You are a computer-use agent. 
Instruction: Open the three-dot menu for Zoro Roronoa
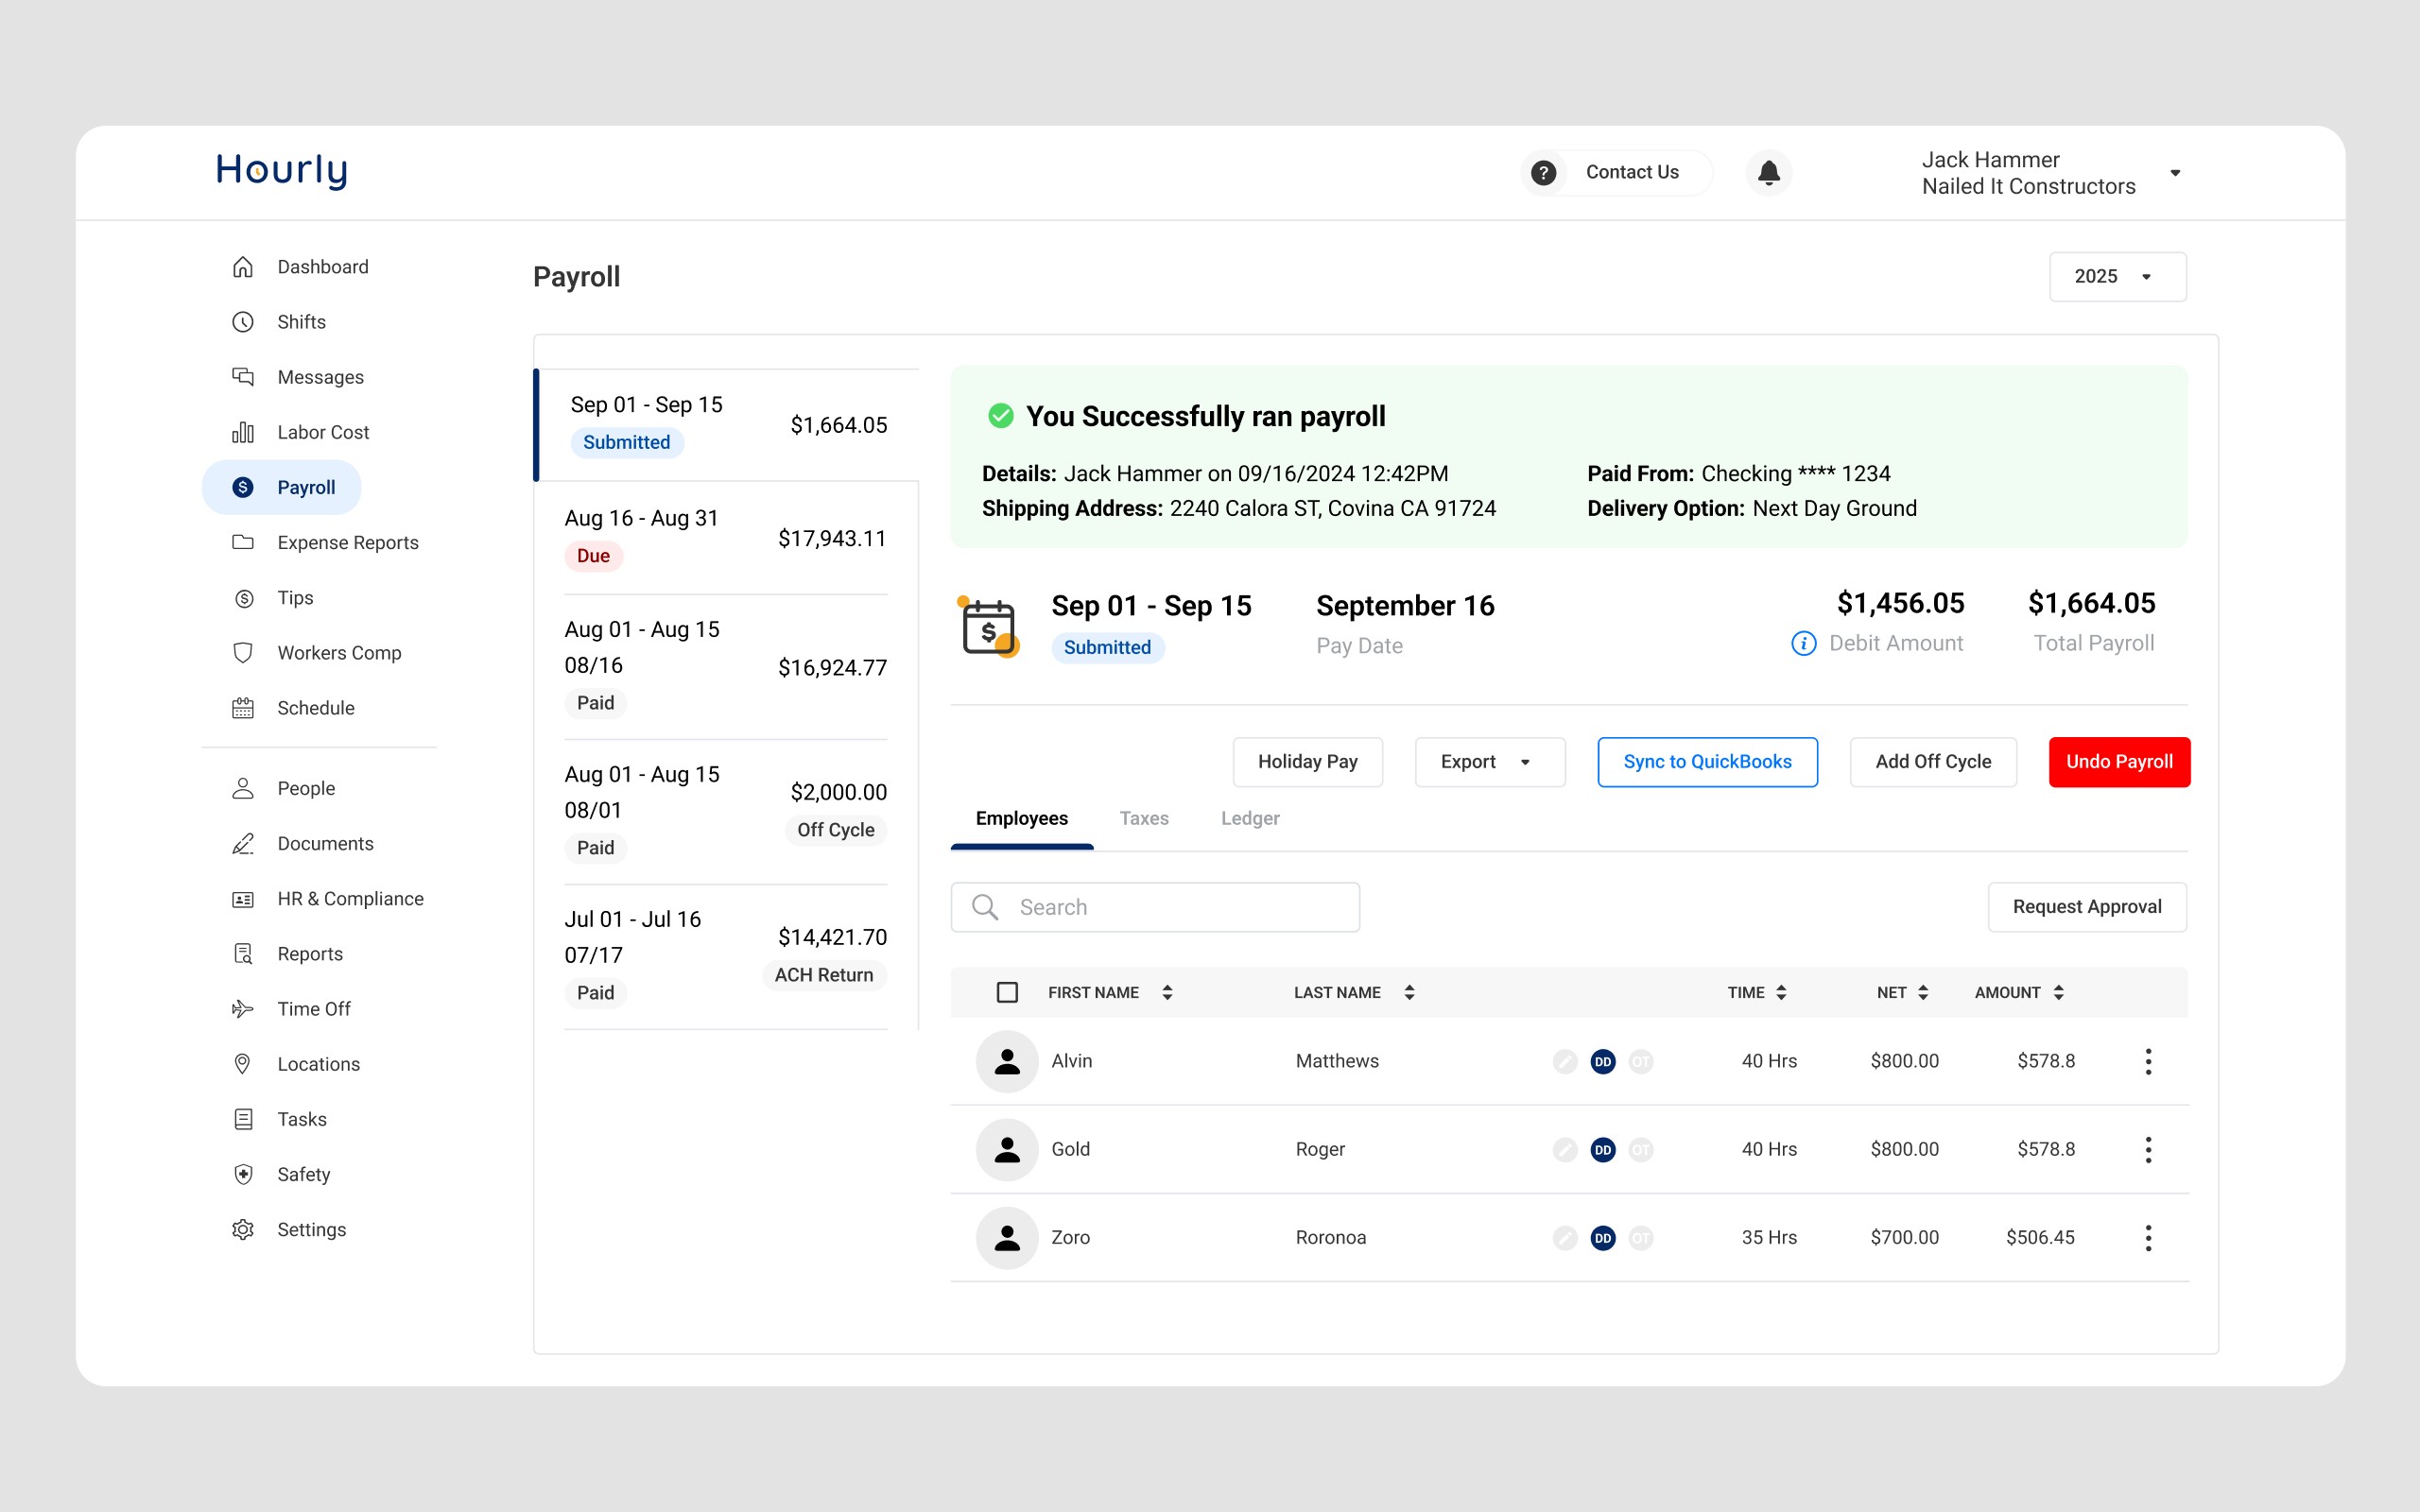(2147, 1237)
